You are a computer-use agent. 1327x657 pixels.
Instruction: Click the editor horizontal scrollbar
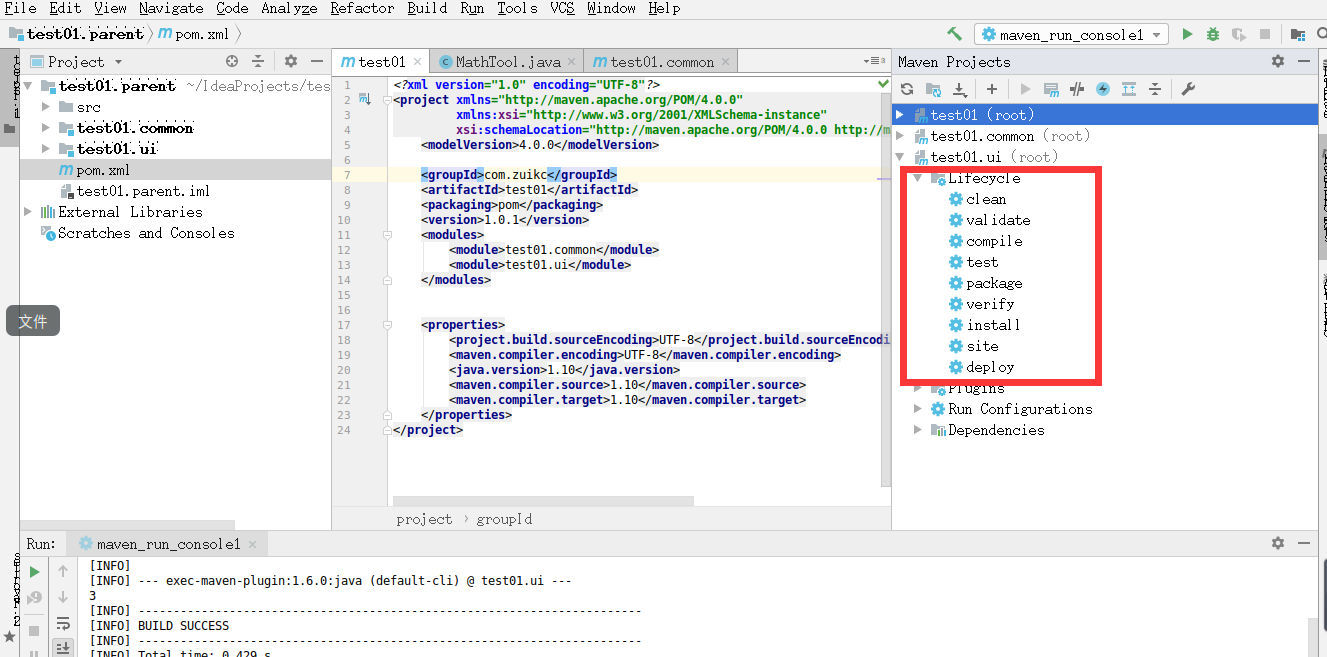pos(543,500)
